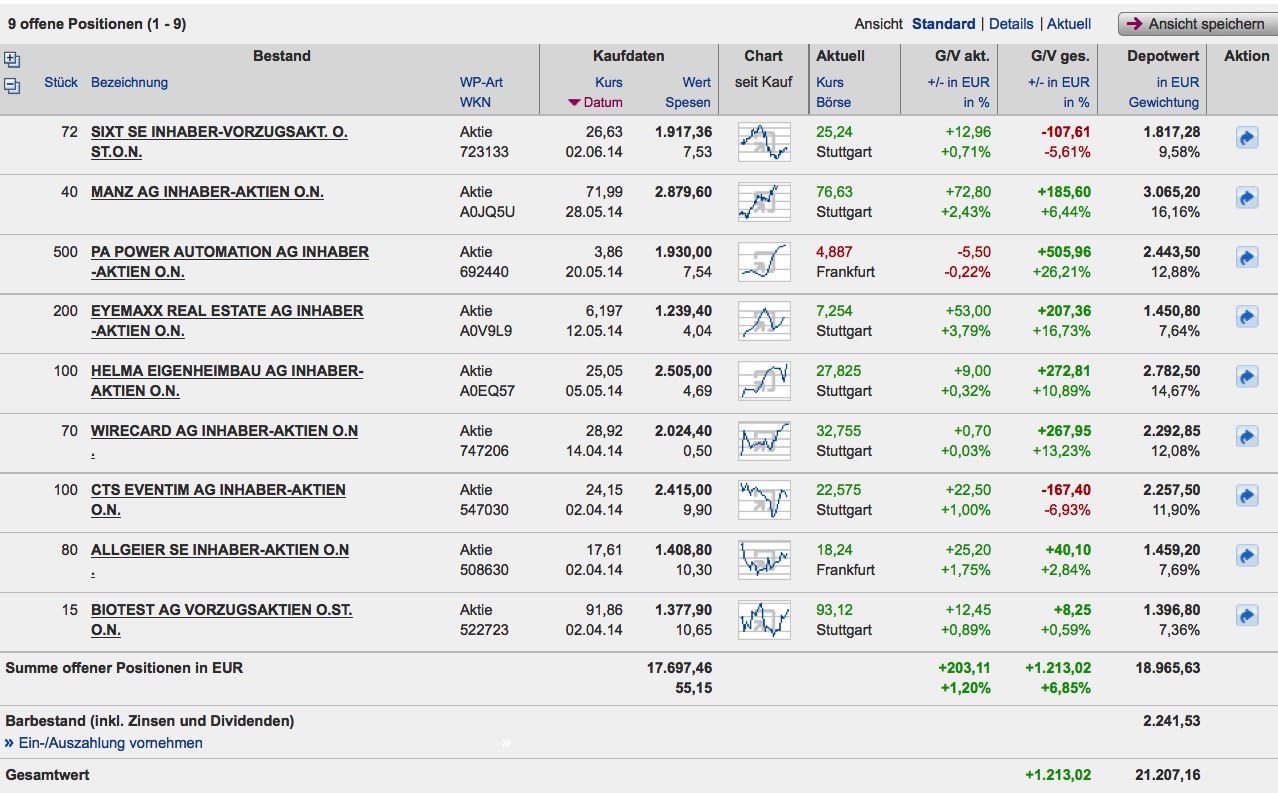Collapse all positions with the minus icon
The image size is (1278, 793).
[x=12, y=86]
